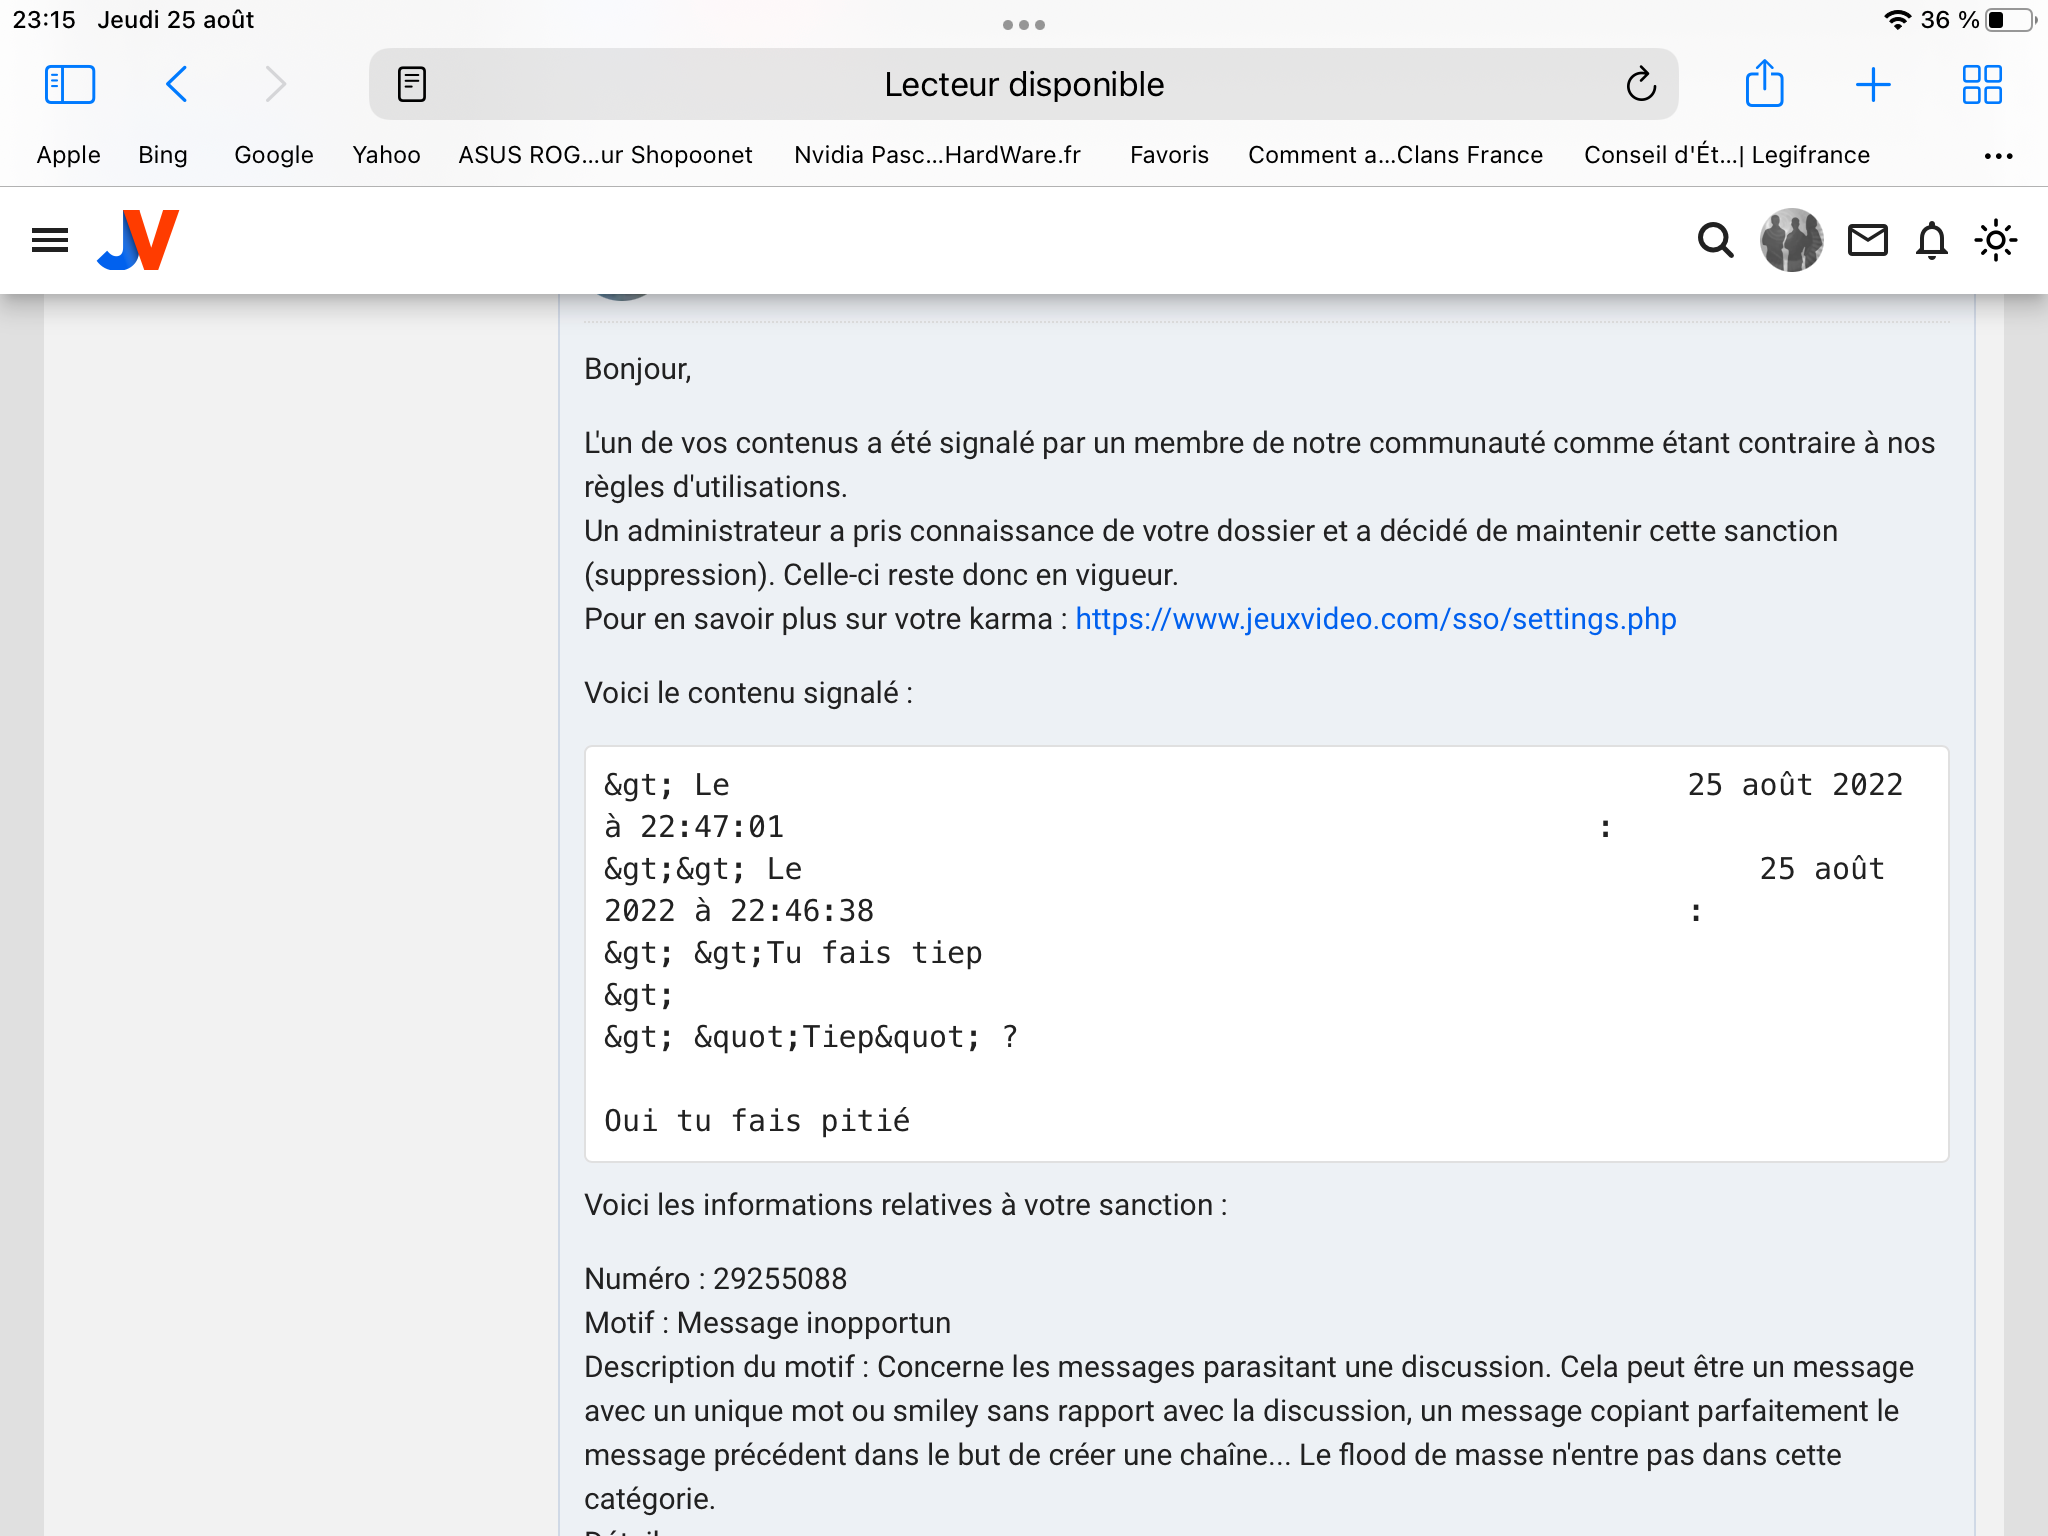Go to the JV logo homepage
The image size is (2048, 1536).
pos(138,240)
